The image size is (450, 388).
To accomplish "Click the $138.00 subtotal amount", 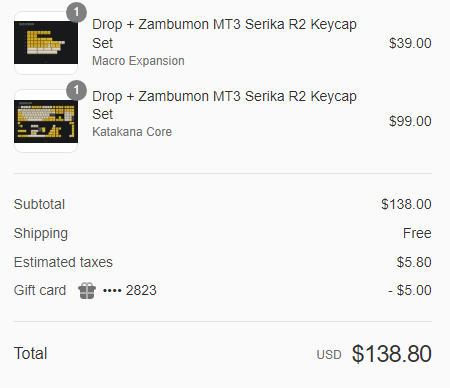I will (x=406, y=204).
